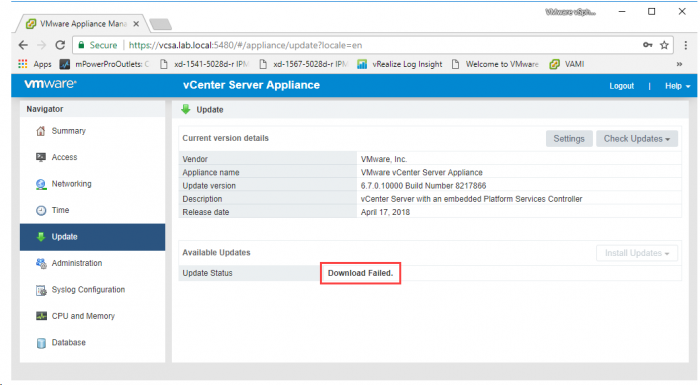Viewport: 700px width, 385px height.
Task: Click the Download Failed. status text
Action: [x=360, y=273]
